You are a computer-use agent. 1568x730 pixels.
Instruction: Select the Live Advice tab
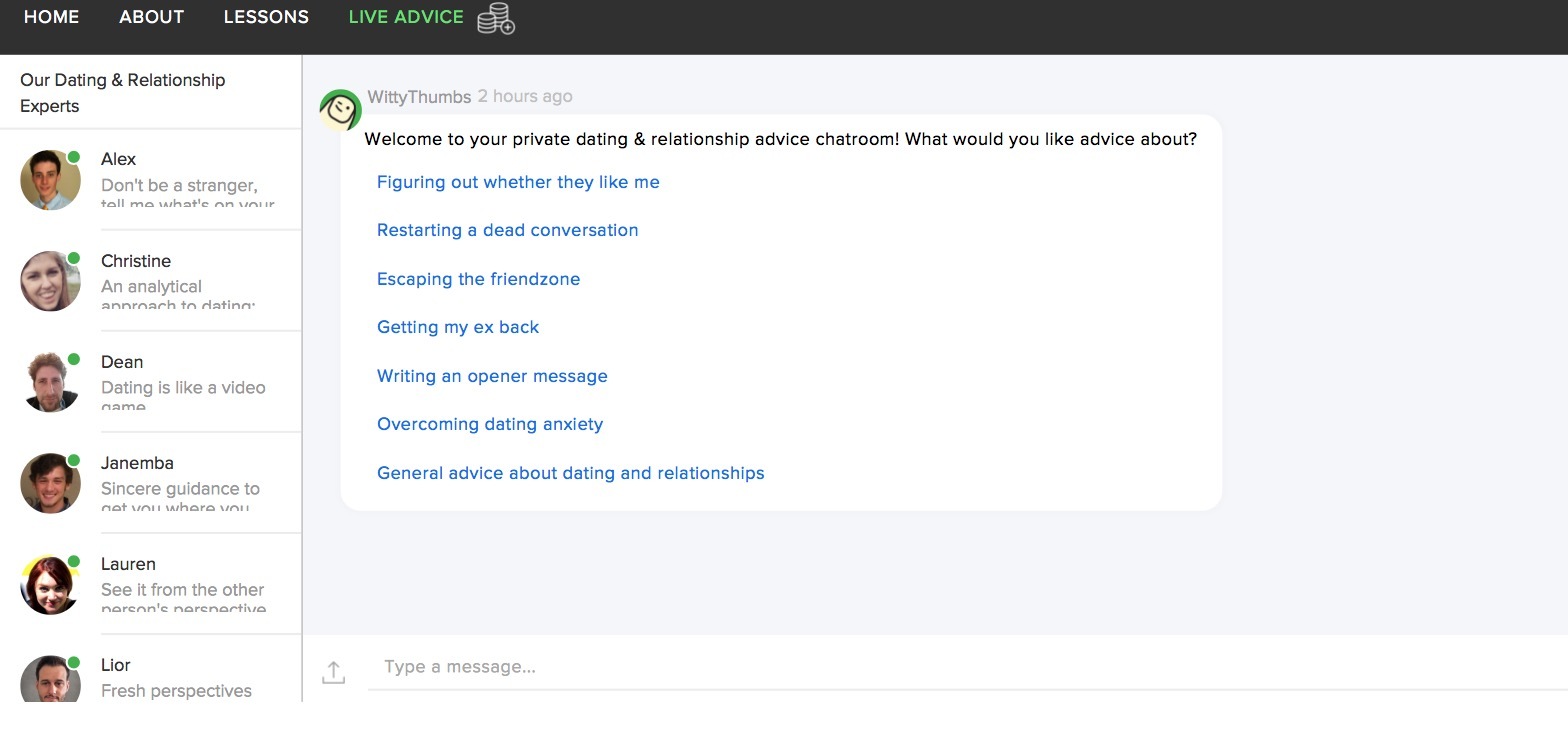point(406,17)
